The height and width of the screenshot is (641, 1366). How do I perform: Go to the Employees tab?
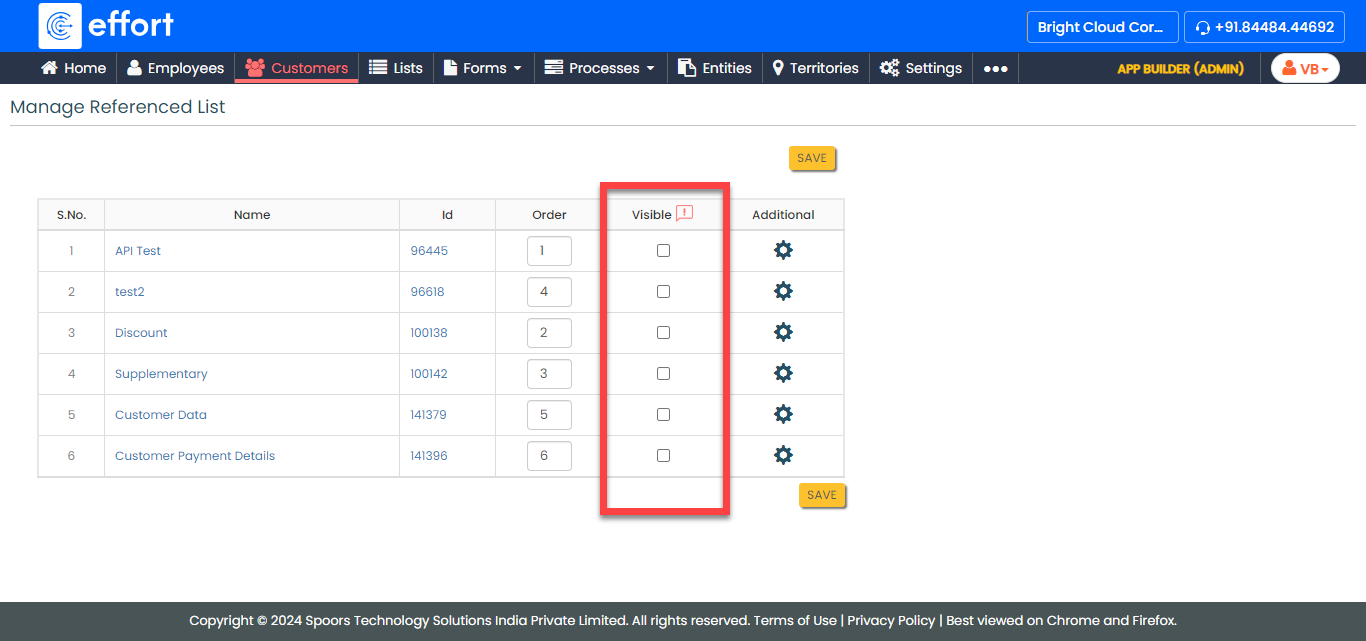coord(175,68)
